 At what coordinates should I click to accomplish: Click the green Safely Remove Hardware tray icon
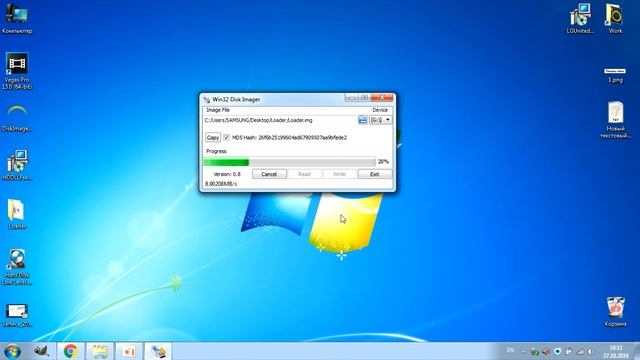coord(535,351)
